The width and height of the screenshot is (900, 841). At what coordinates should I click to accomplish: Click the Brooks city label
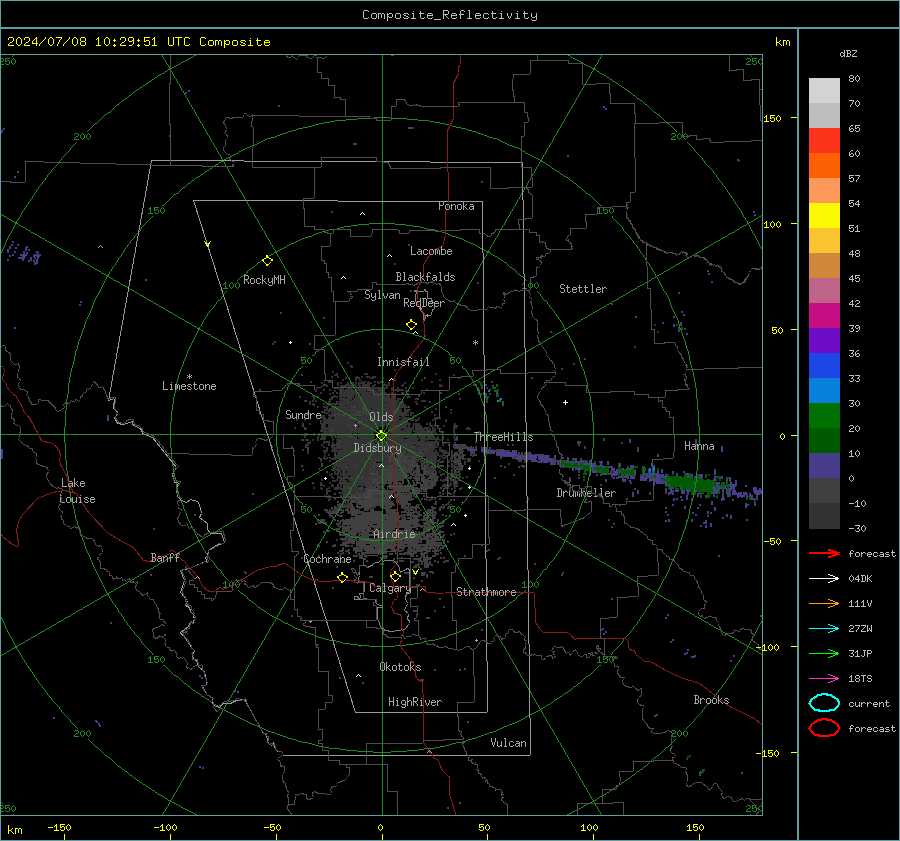coord(711,700)
